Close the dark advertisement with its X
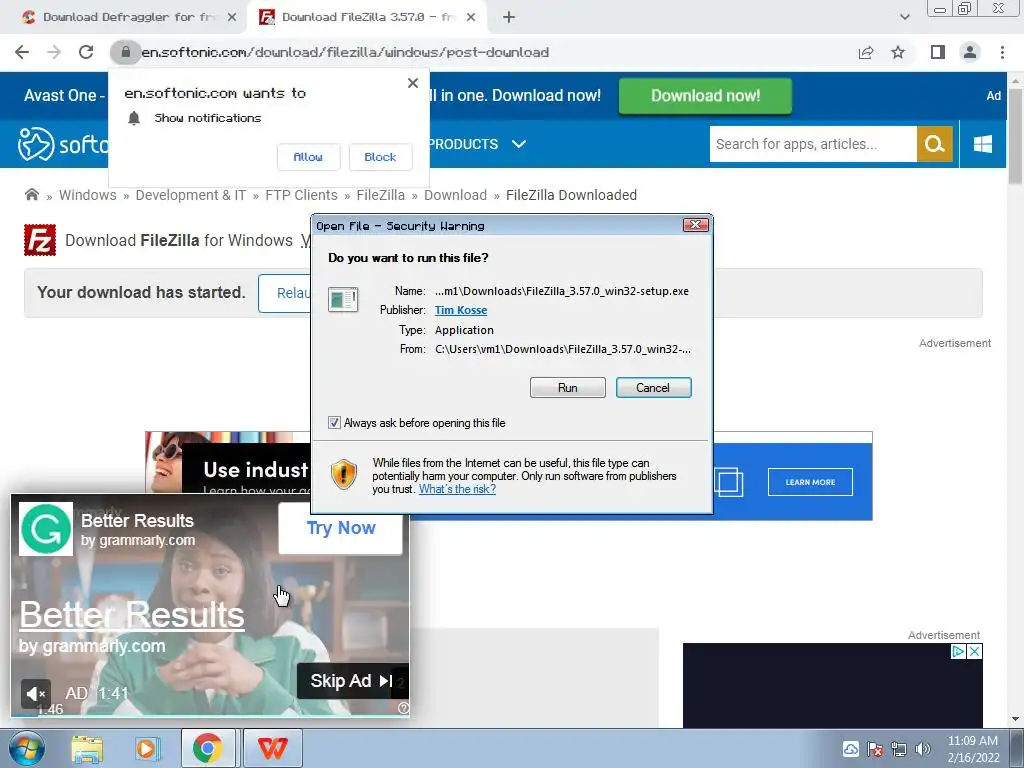The image size is (1024, 768). coord(974,651)
